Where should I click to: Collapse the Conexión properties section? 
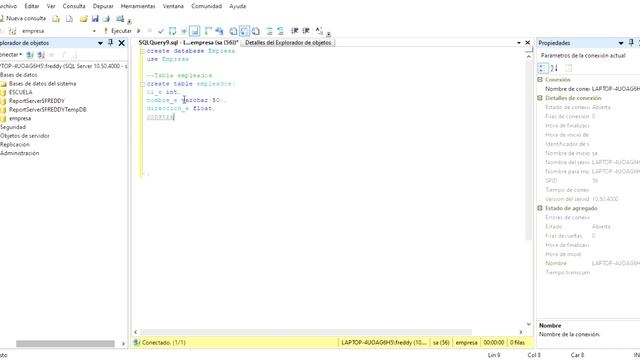[540, 80]
